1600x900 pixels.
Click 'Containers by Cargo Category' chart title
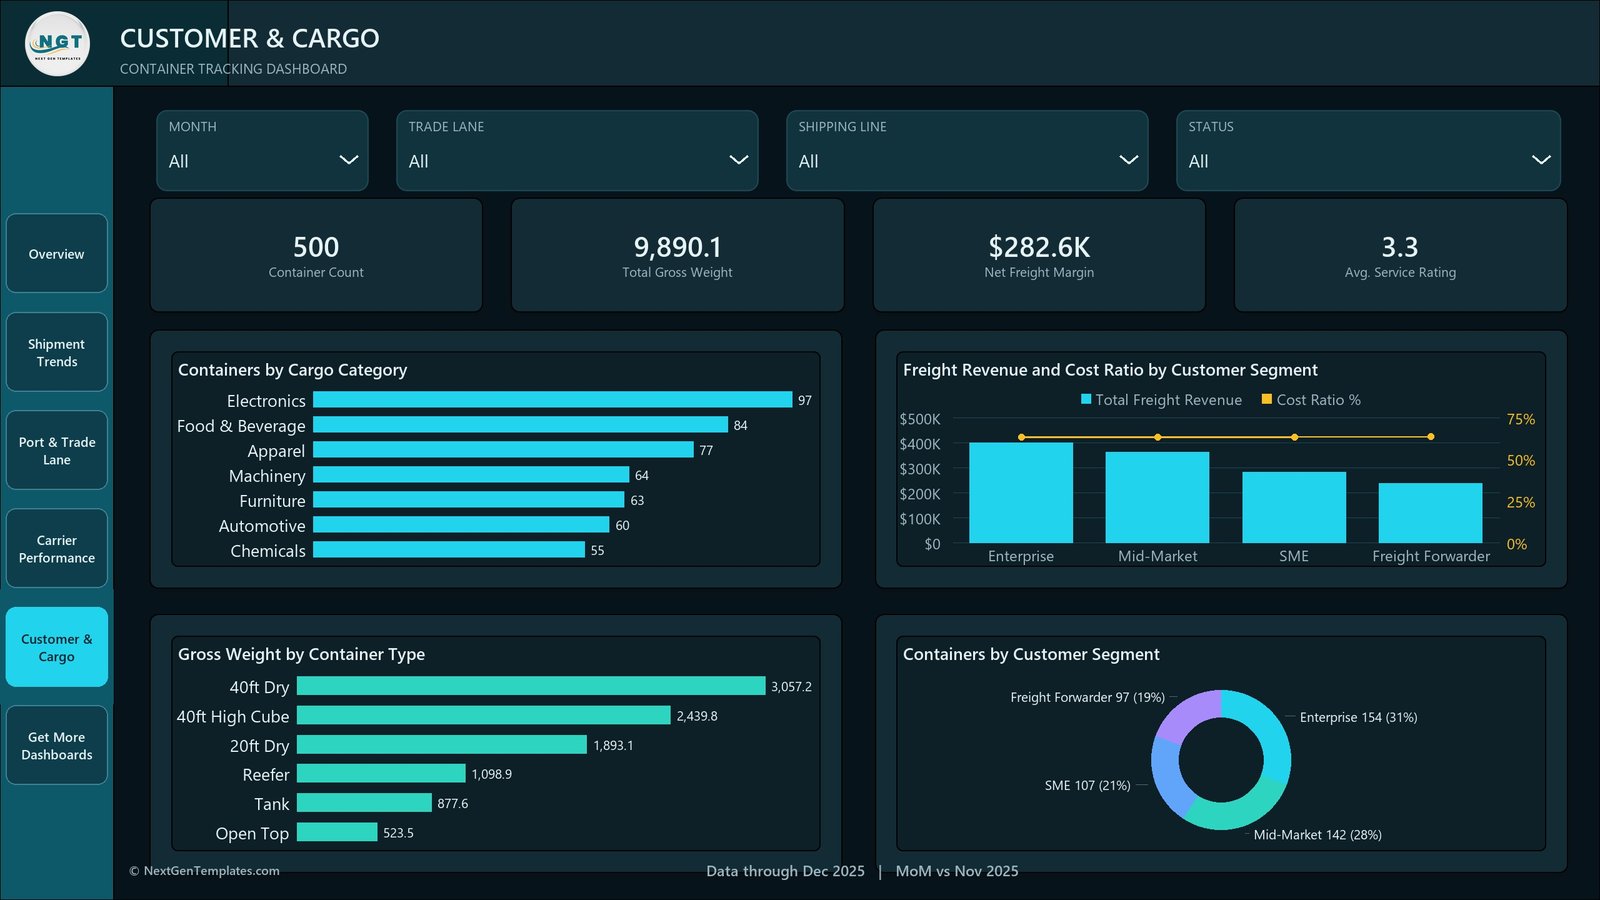tap(293, 370)
